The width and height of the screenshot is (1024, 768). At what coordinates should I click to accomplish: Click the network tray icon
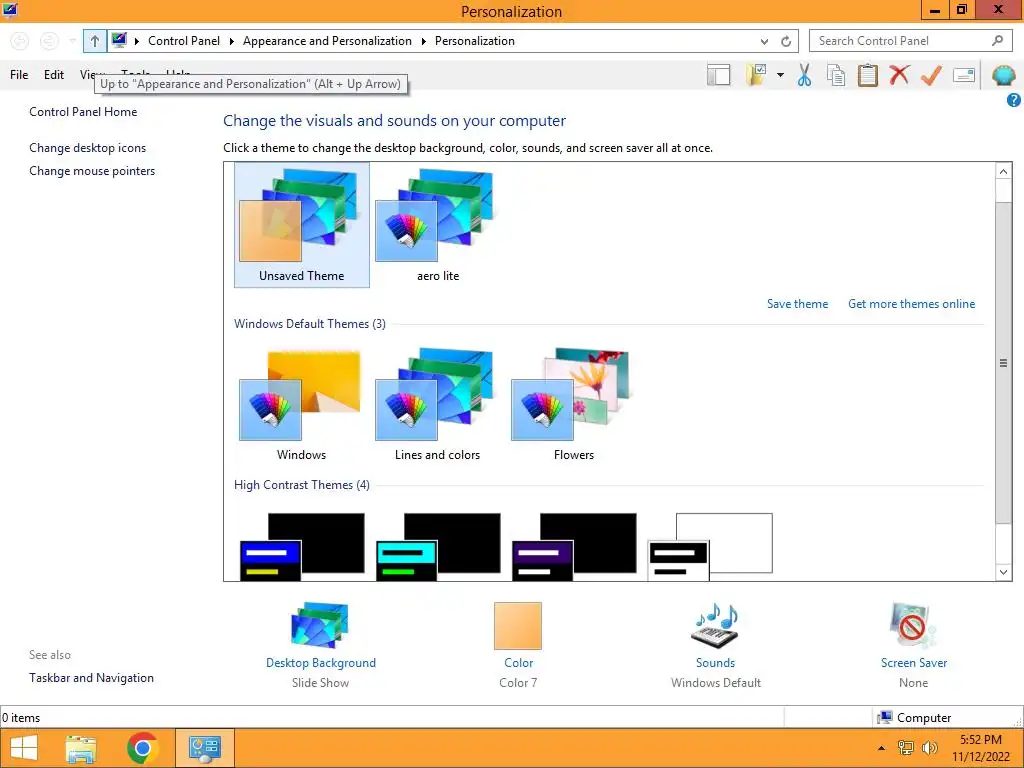[x=905, y=748]
